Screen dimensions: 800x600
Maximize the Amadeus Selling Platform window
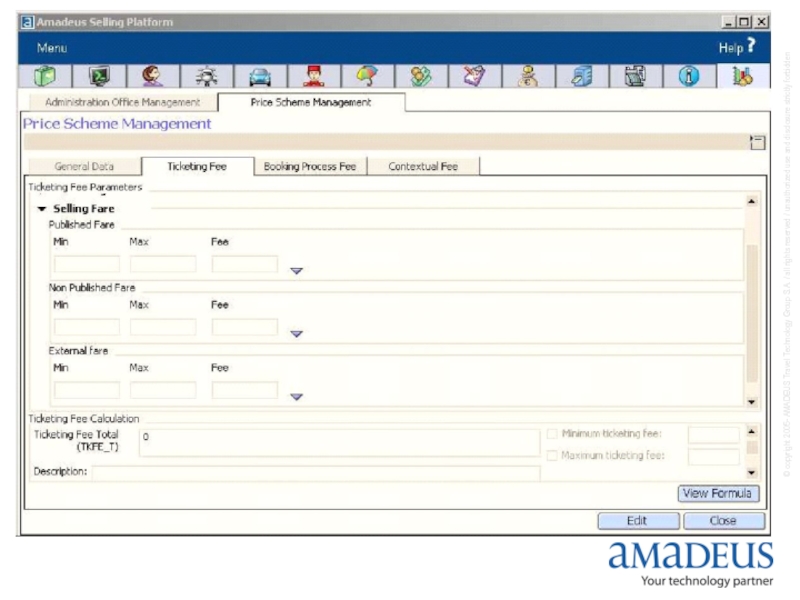click(x=744, y=22)
